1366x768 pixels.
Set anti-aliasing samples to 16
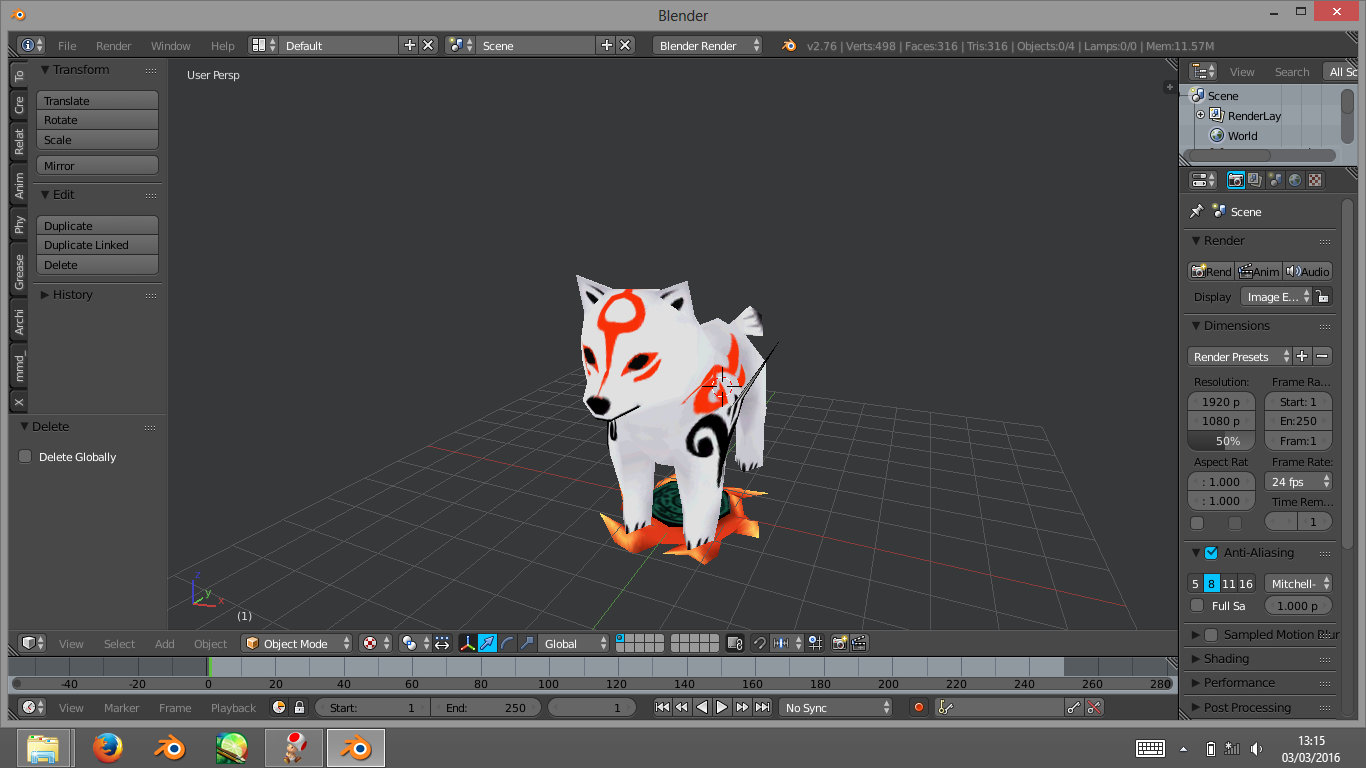pyautogui.click(x=1246, y=583)
